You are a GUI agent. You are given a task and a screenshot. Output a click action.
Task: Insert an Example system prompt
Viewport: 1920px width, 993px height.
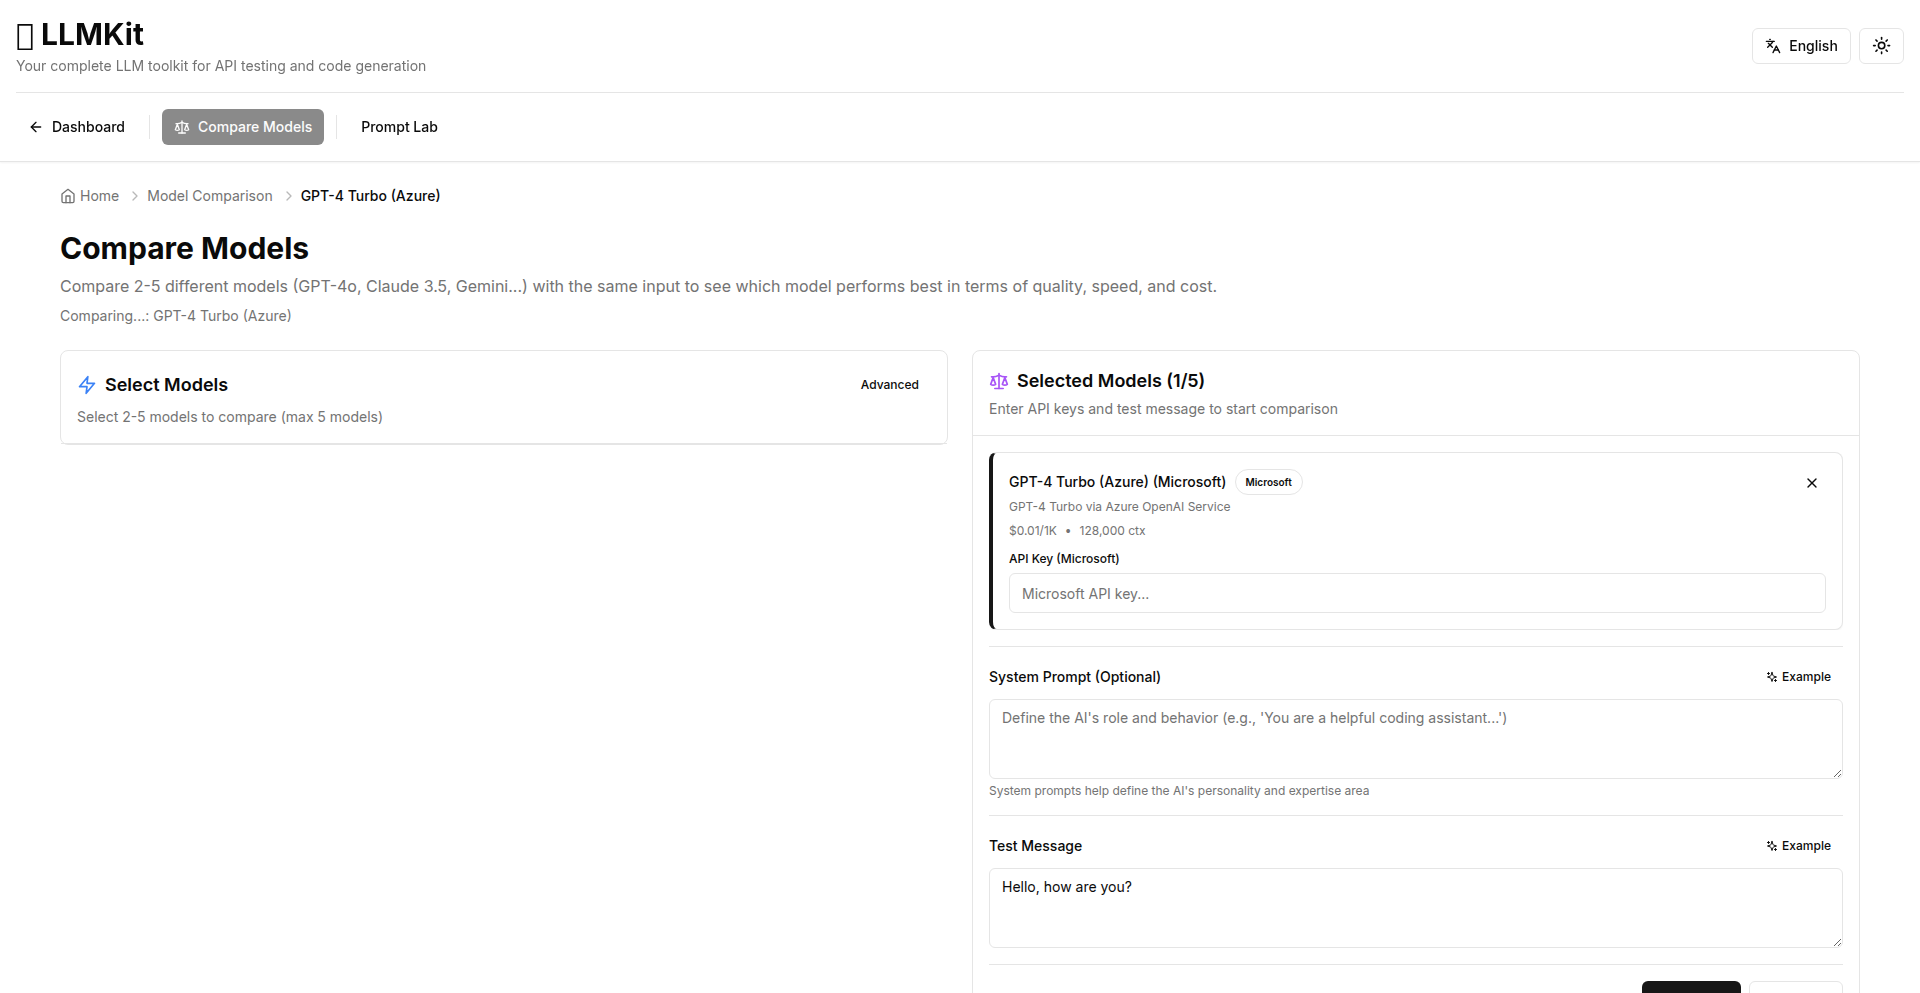(x=1798, y=677)
